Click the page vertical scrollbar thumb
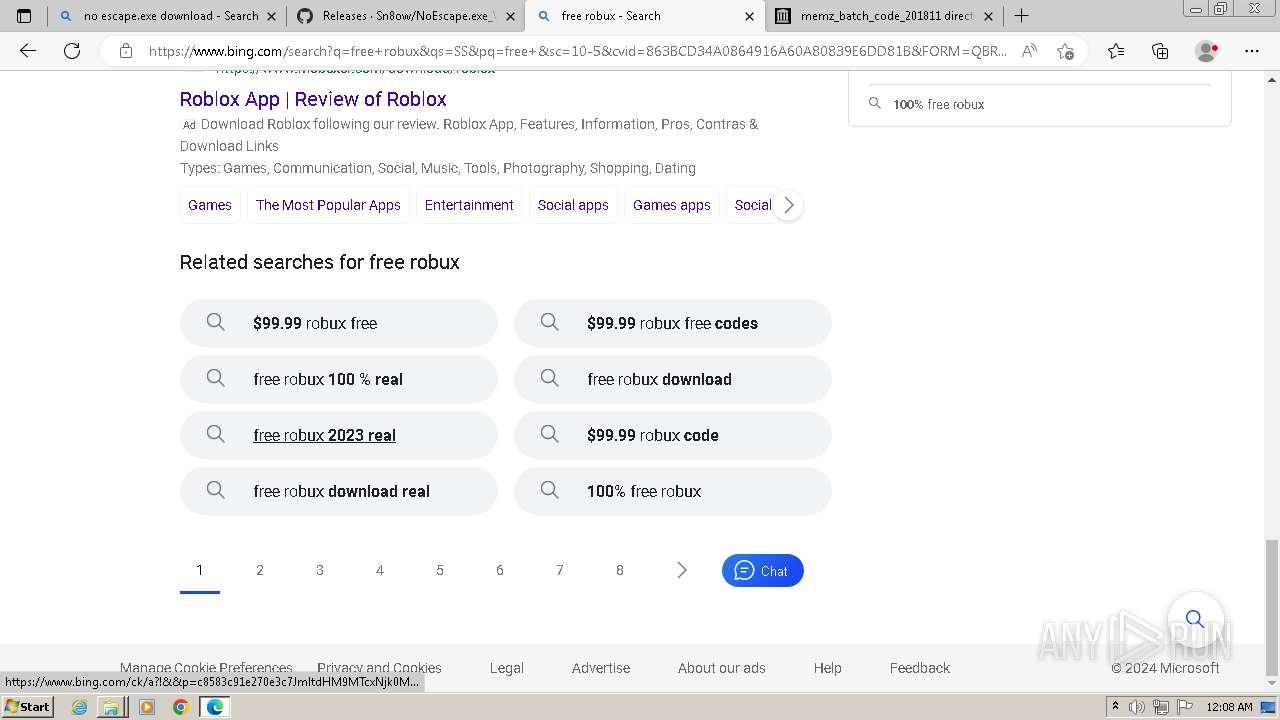 1271,608
